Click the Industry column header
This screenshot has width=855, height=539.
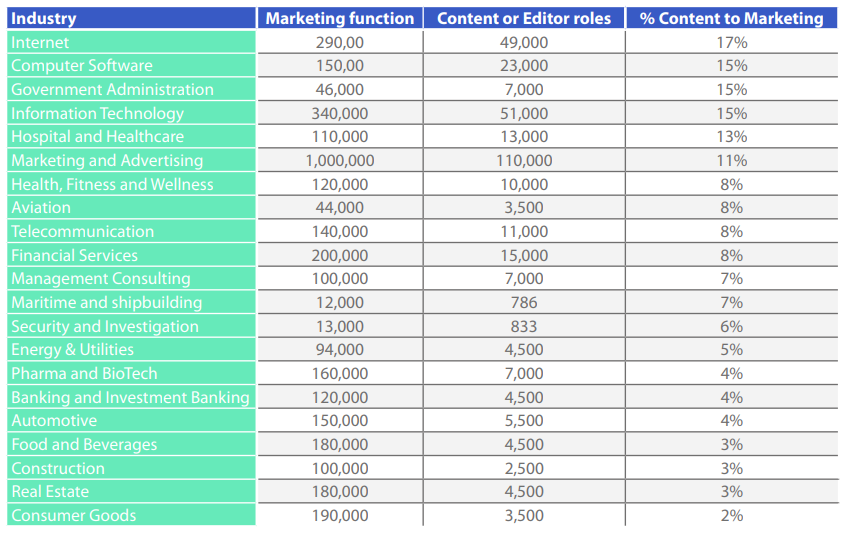click(43, 18)
